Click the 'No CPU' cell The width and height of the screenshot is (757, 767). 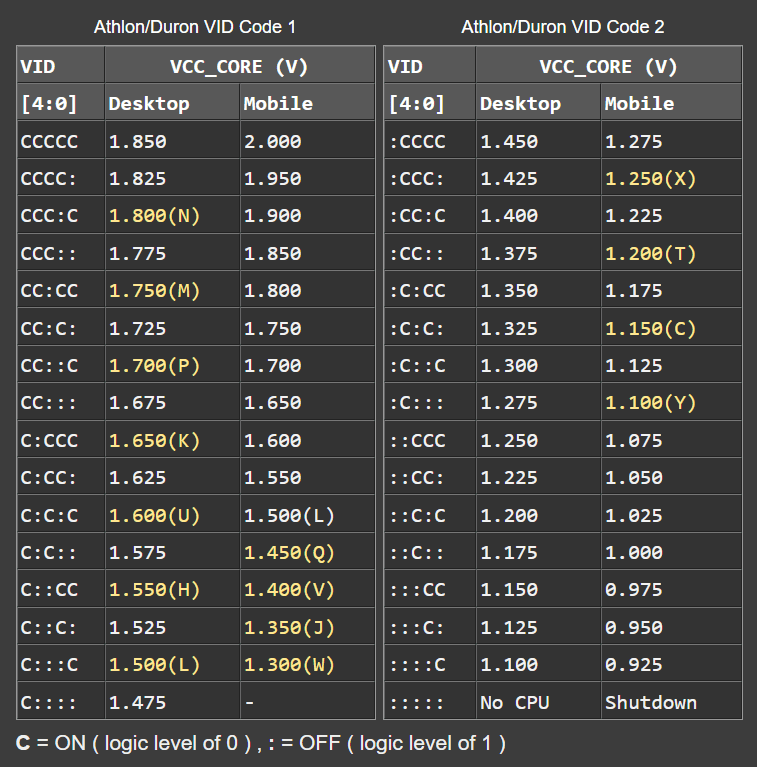(x=538, y=702)
